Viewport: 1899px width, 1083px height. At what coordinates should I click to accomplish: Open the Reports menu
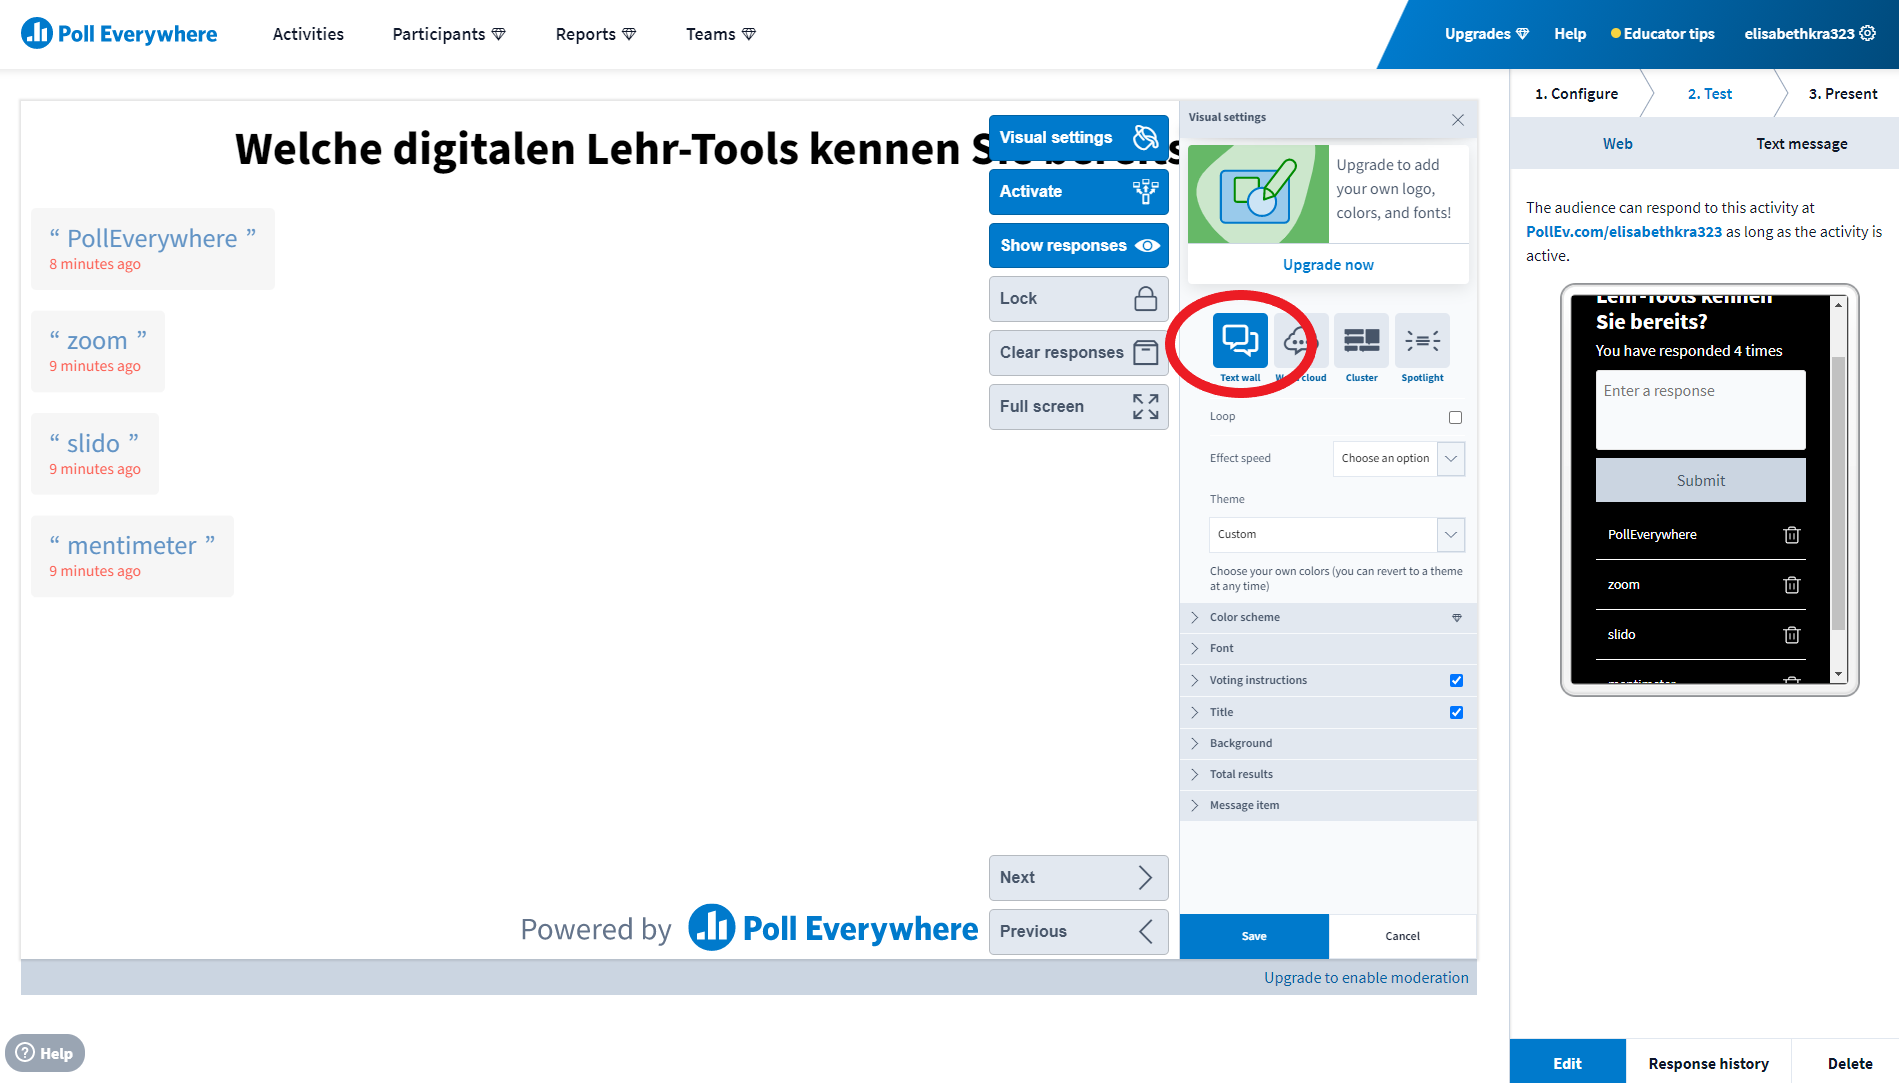point(596,34)
